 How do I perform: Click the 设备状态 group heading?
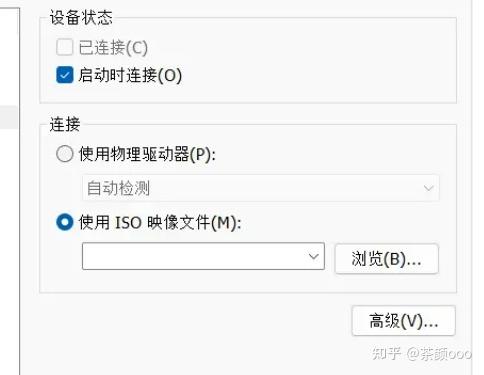[x=81, y=17]
